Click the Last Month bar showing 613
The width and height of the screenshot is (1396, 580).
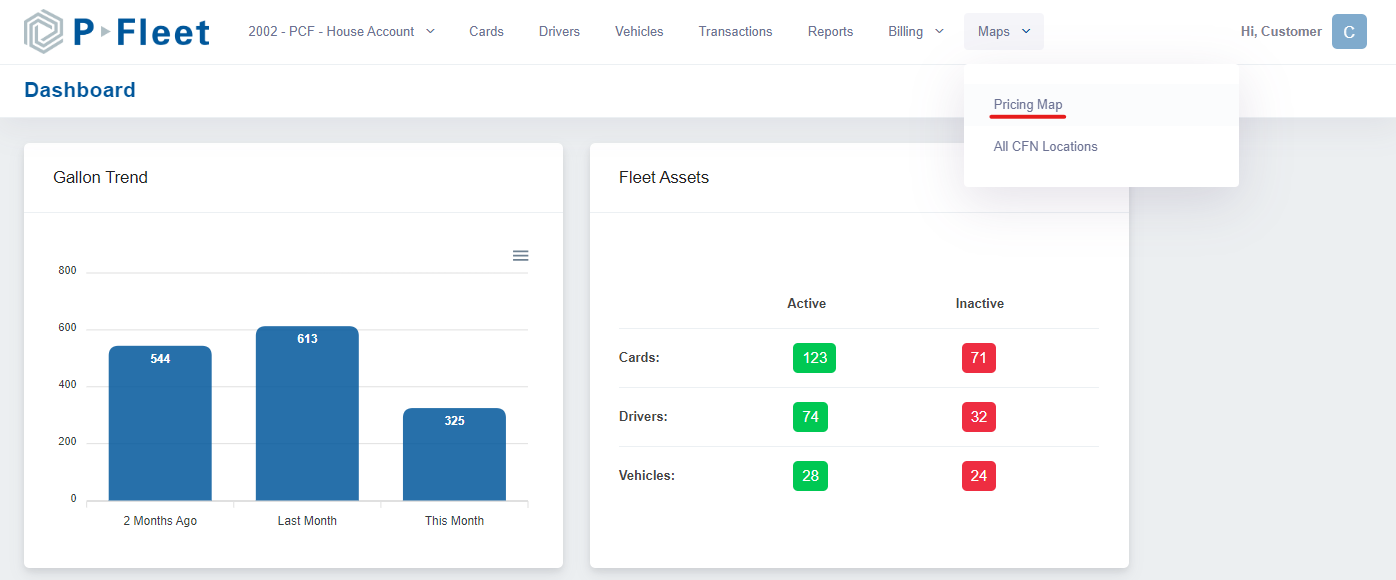[x=307, y=410]
